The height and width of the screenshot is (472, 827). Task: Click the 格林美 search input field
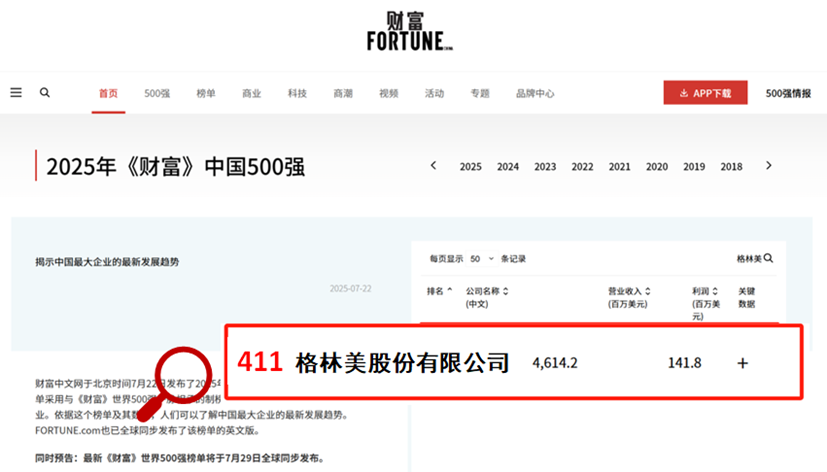(x=749, y=258)
